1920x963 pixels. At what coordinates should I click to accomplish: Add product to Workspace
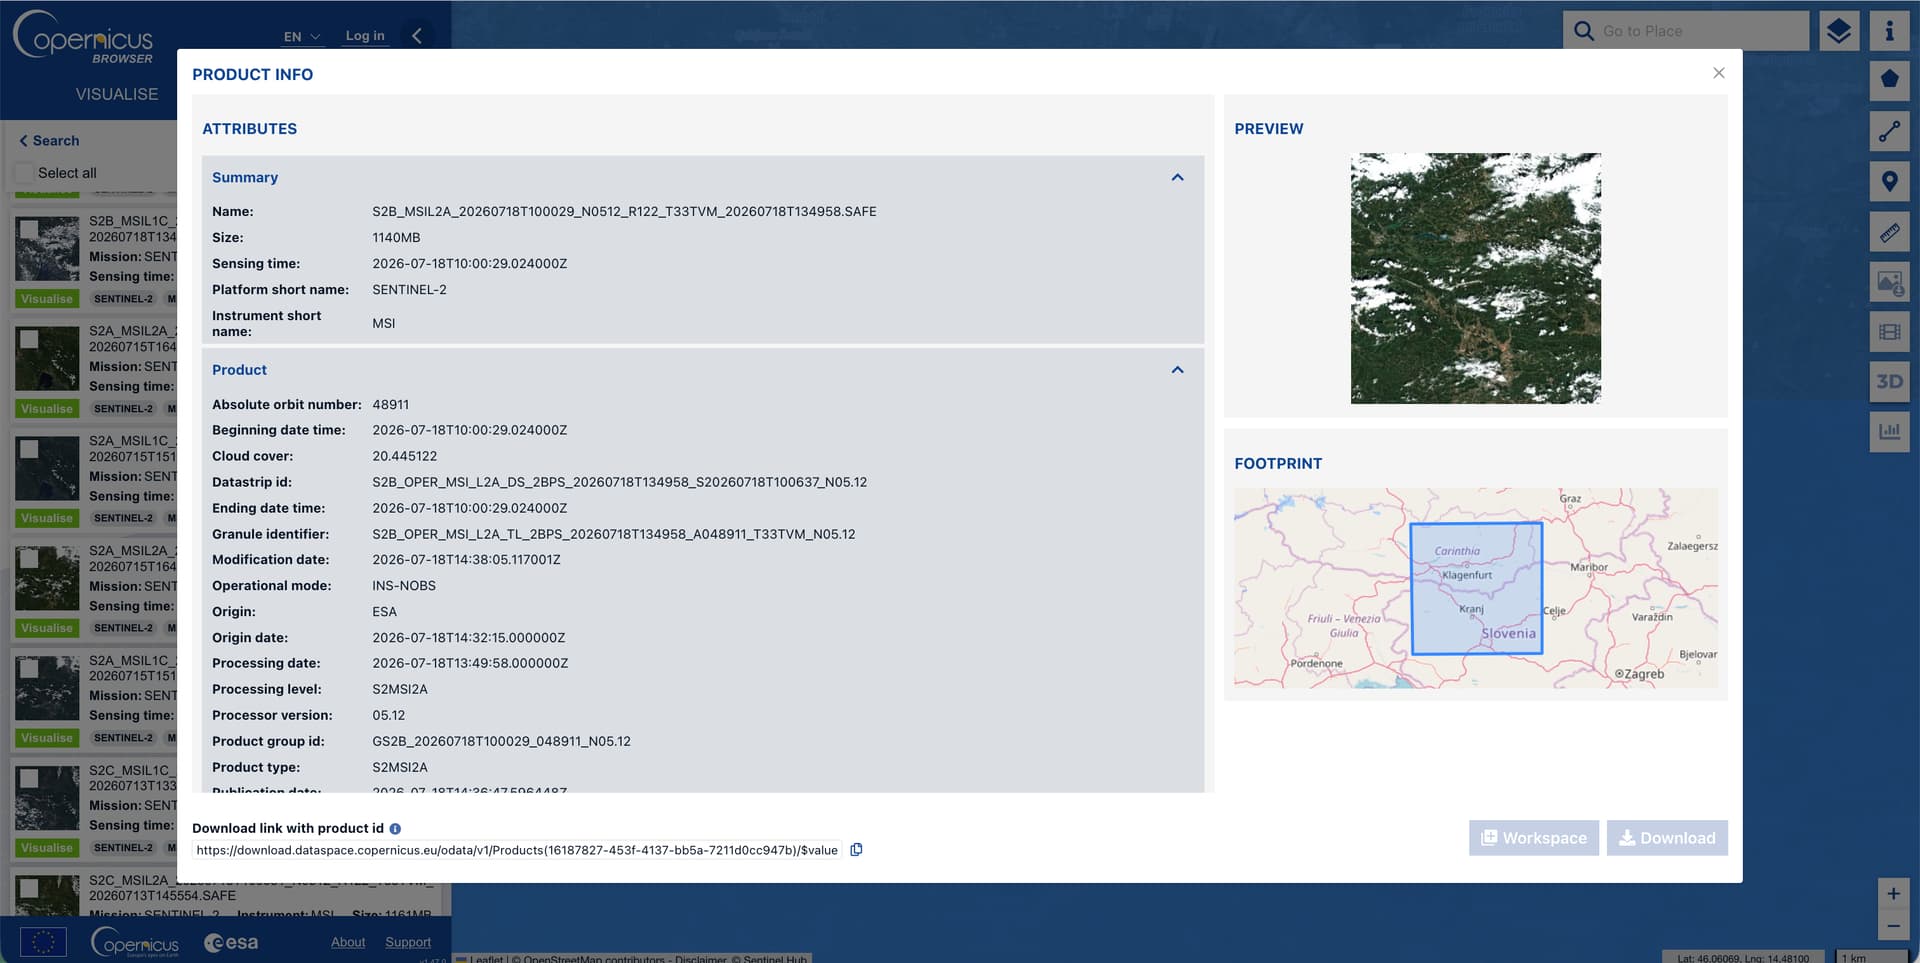tap(1533, 838)
